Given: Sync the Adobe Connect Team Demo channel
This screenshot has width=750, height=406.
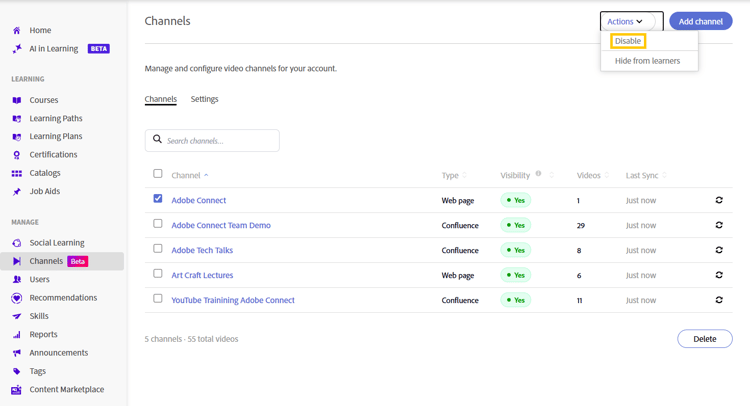Looking at the screenshot, I should click(719, 225).
